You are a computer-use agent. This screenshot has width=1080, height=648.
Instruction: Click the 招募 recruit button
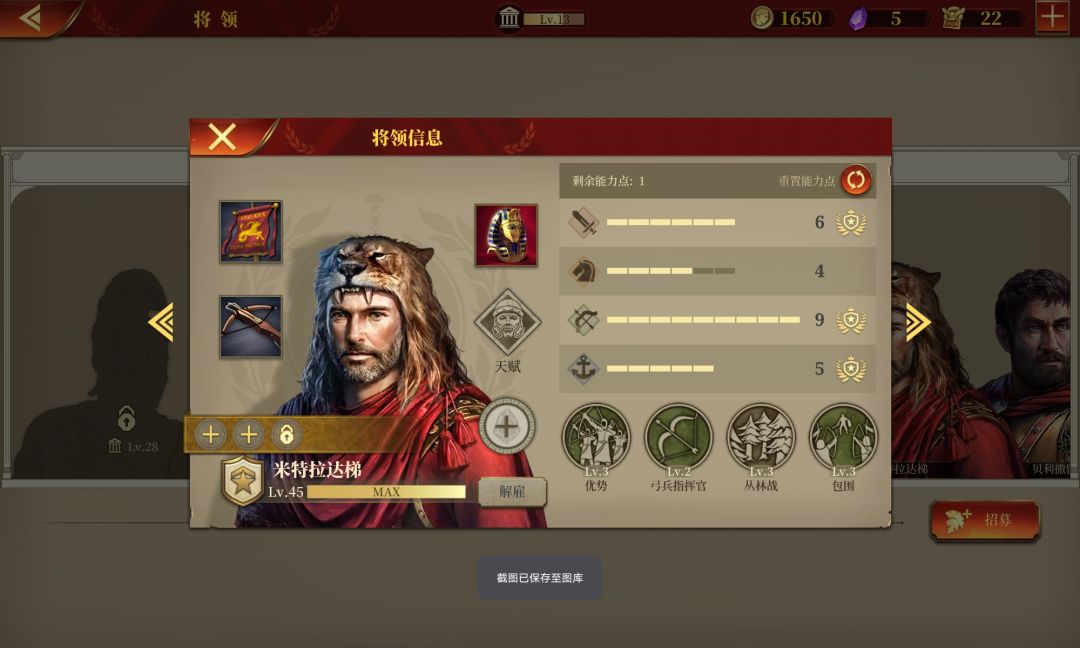point(985,521)
